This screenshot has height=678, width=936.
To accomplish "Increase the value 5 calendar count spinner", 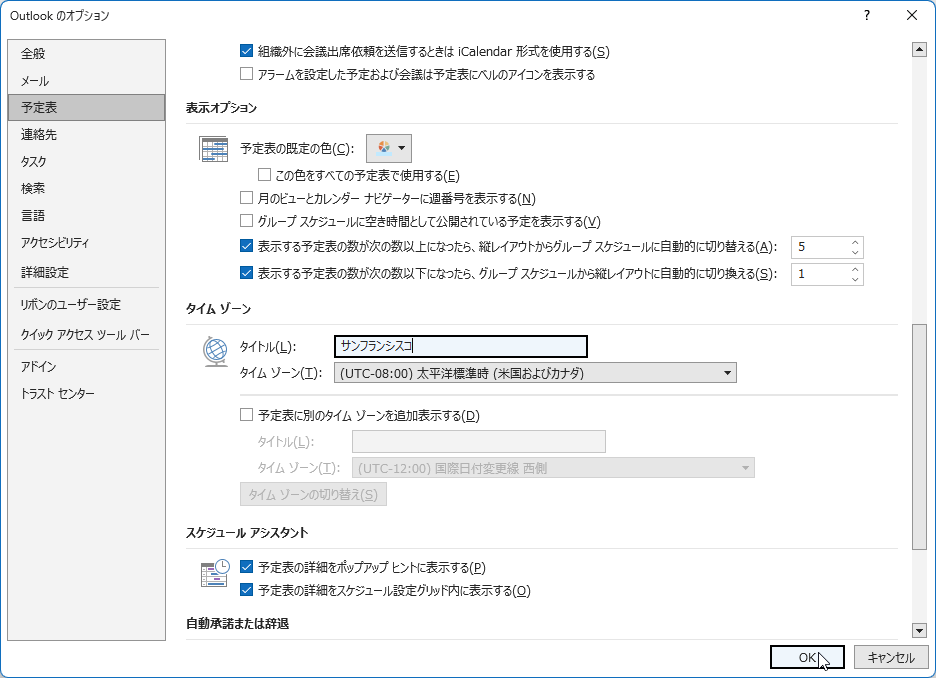I will 855,242.
